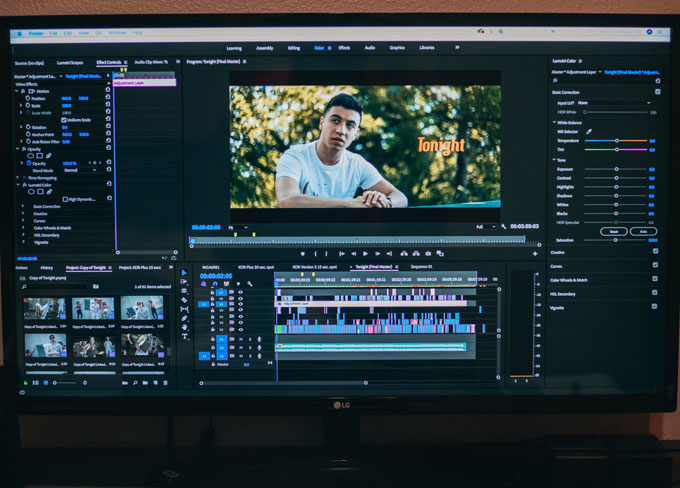Click the Go to In point button
This screenshot has height=488, width=680.
click(342, 254)
